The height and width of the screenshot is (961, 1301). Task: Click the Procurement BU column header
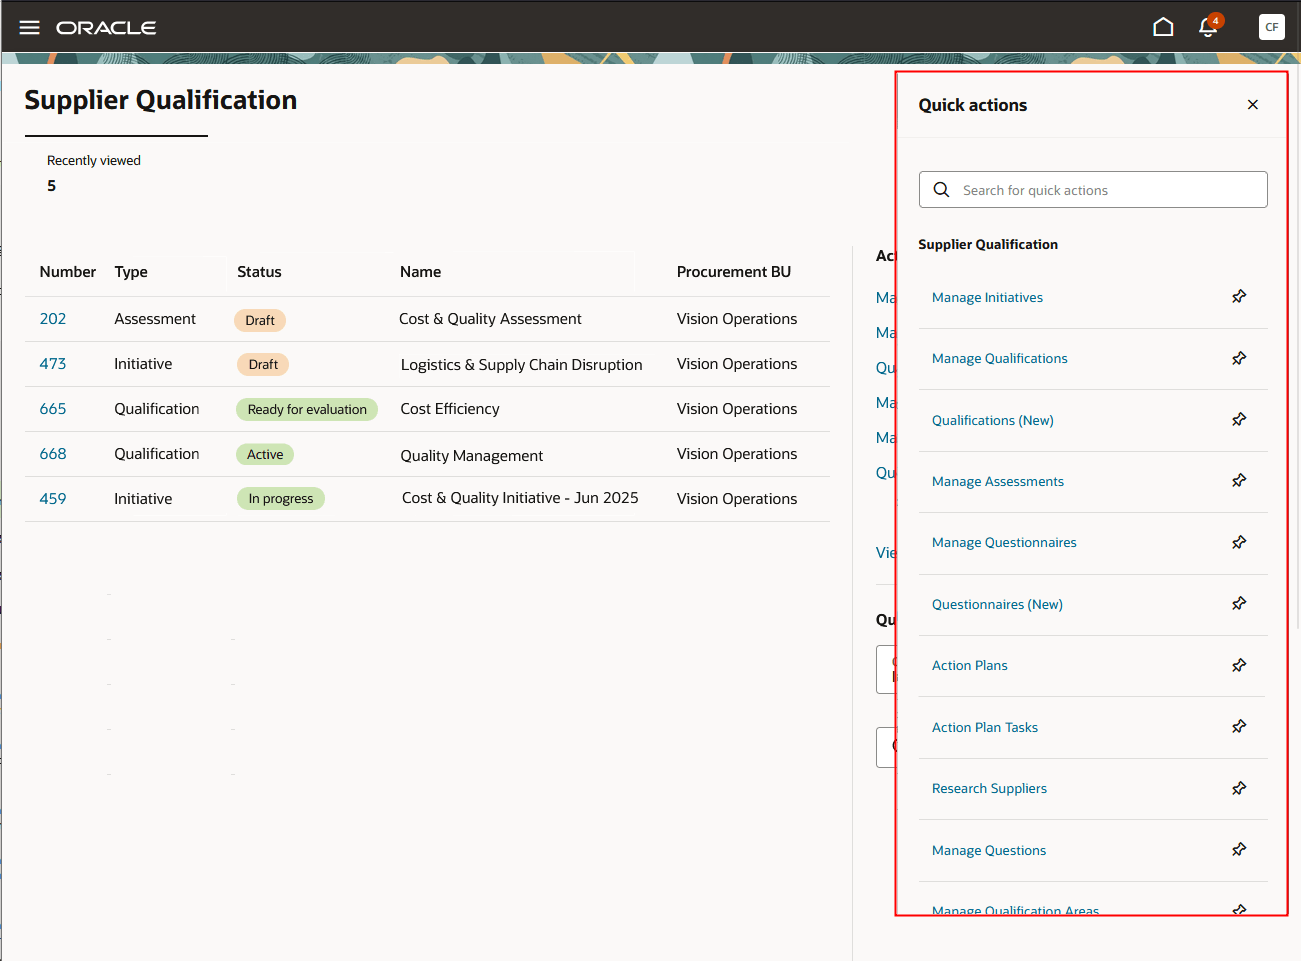pos(734,272)
